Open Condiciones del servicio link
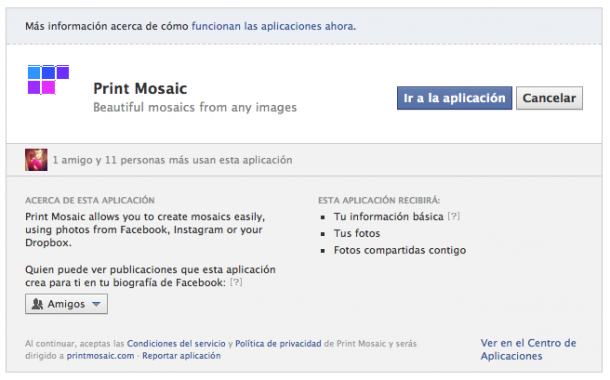This screenshot has height=380, width=610. [176, 343]
